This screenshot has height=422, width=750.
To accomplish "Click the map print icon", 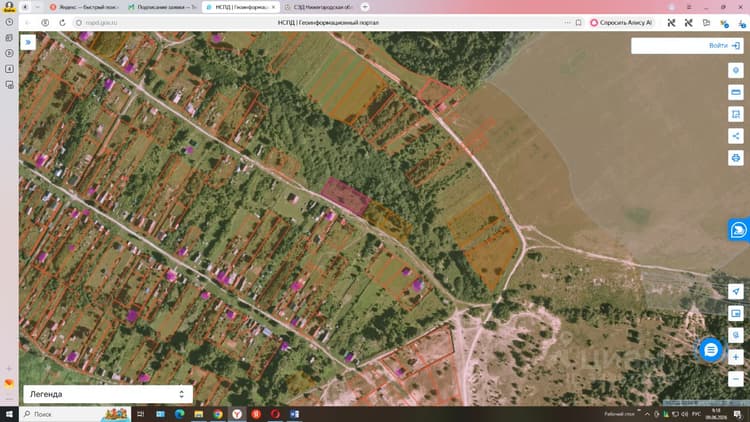I will click(736, 158).
